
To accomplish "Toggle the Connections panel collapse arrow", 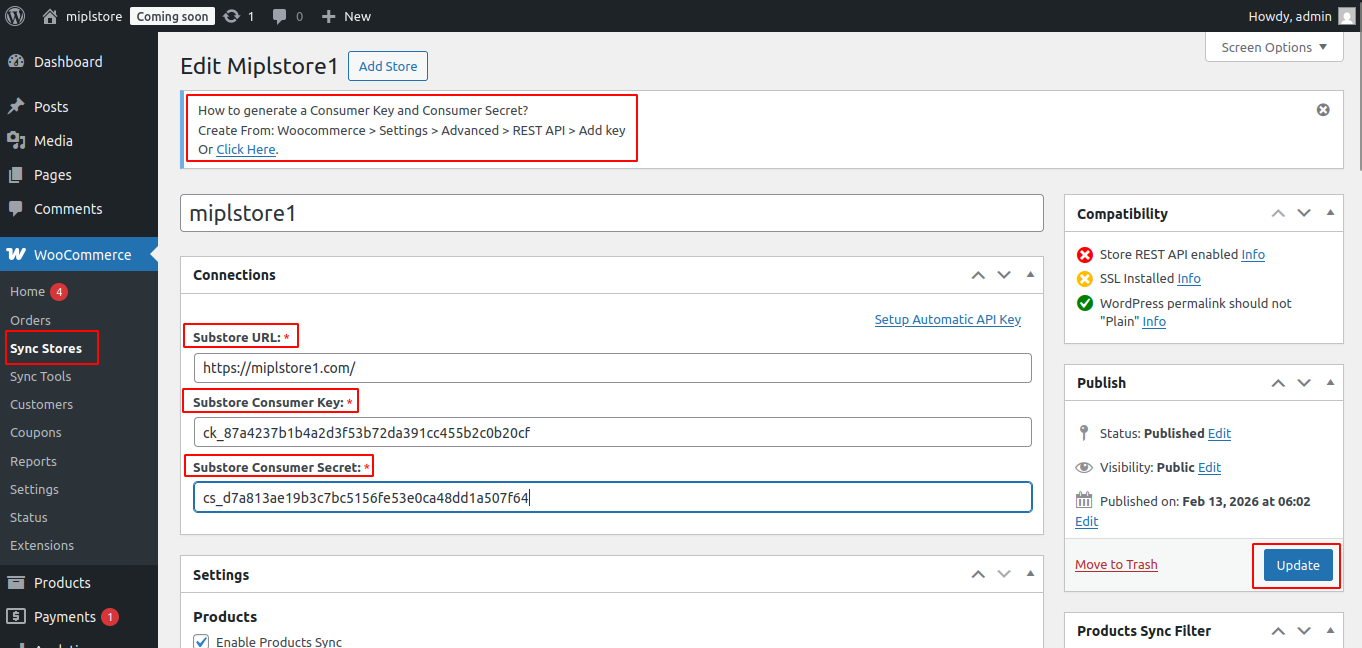I will 1030,275.
